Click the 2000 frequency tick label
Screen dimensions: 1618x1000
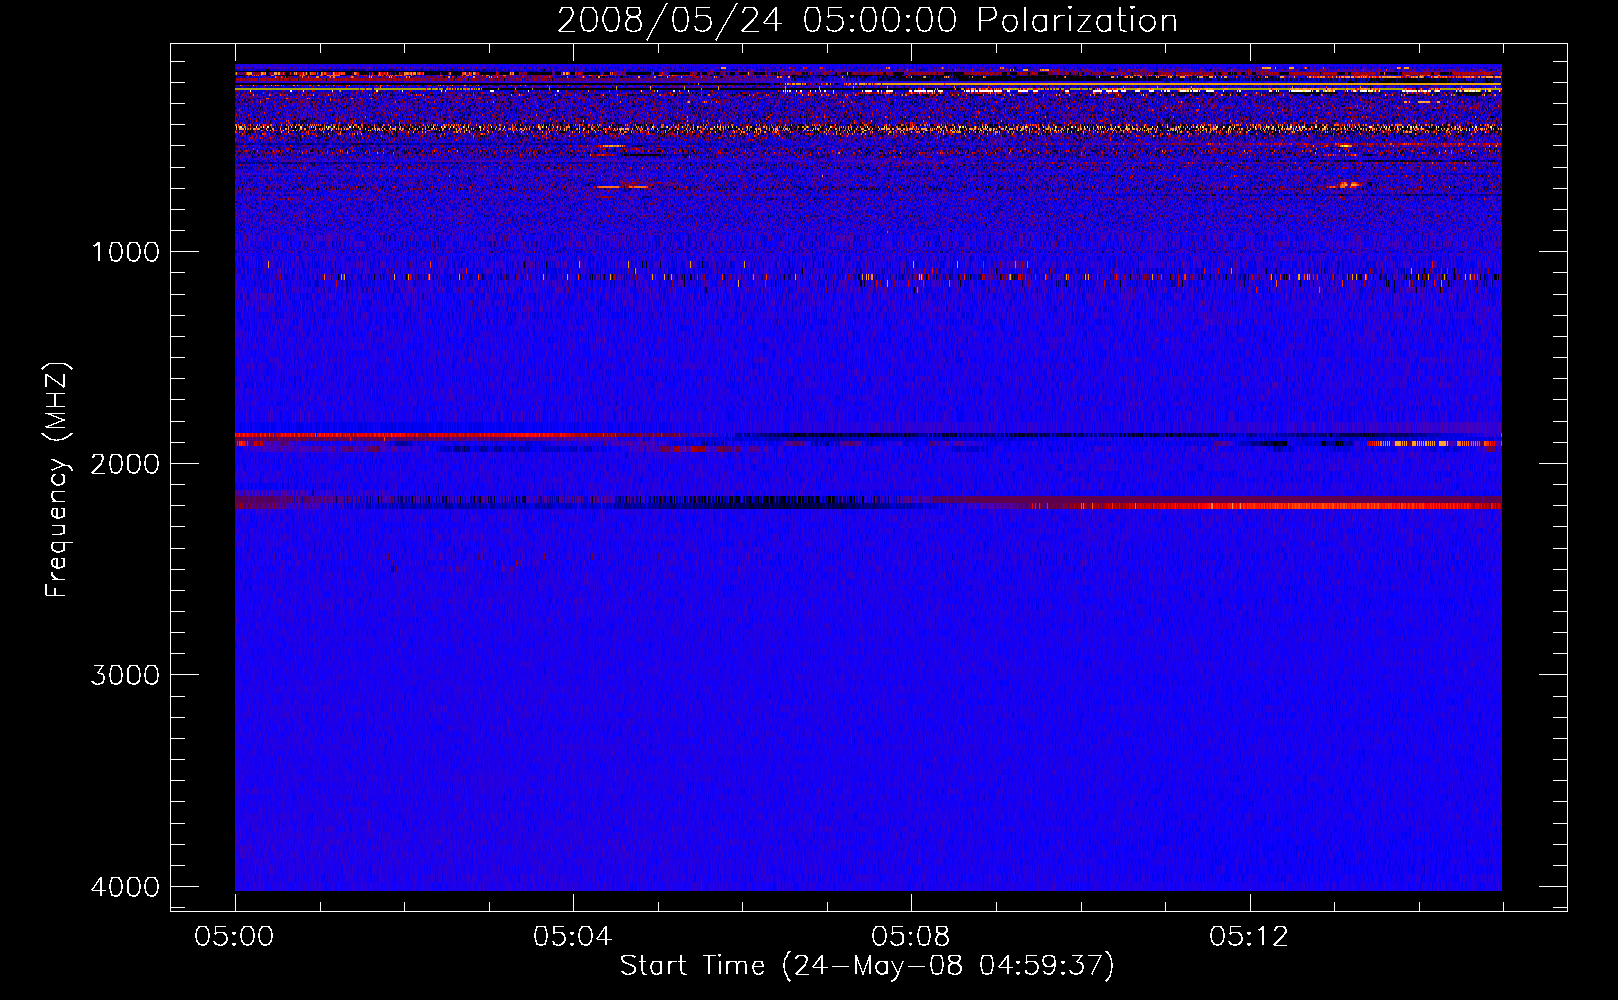point(125,463)
